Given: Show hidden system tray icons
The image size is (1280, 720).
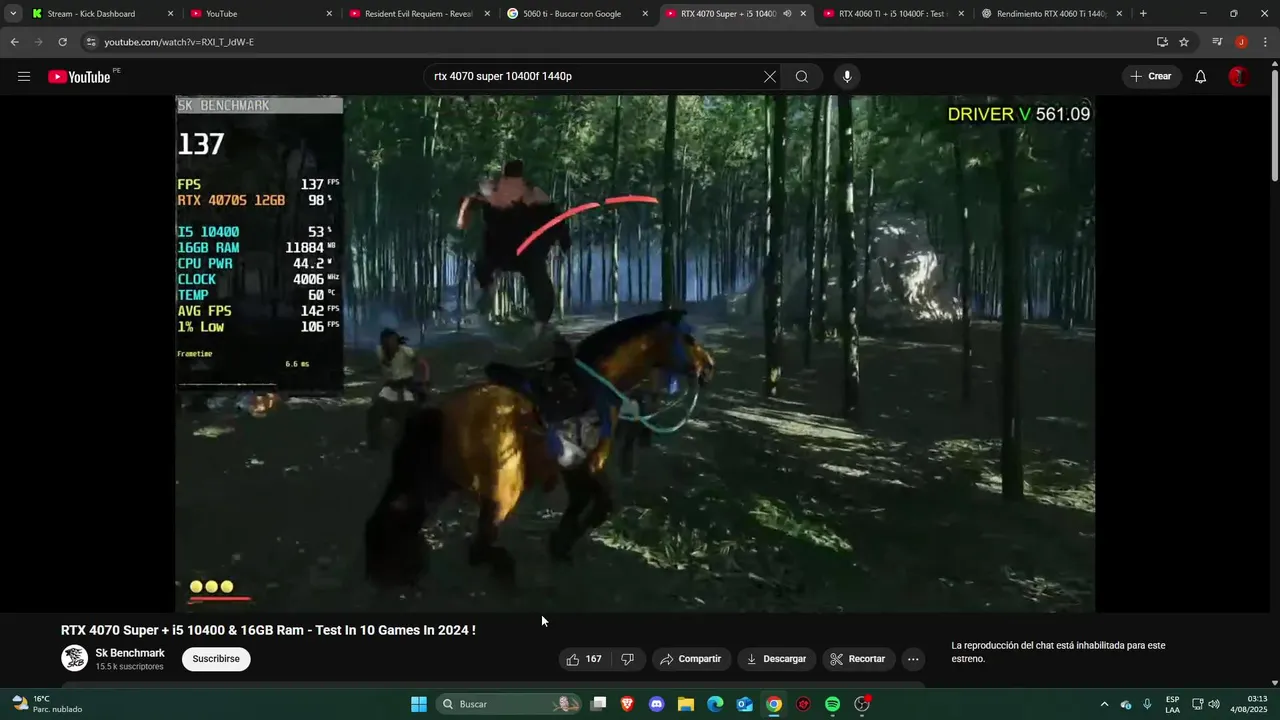Looking at the screenshot, I should [1104, 704].
